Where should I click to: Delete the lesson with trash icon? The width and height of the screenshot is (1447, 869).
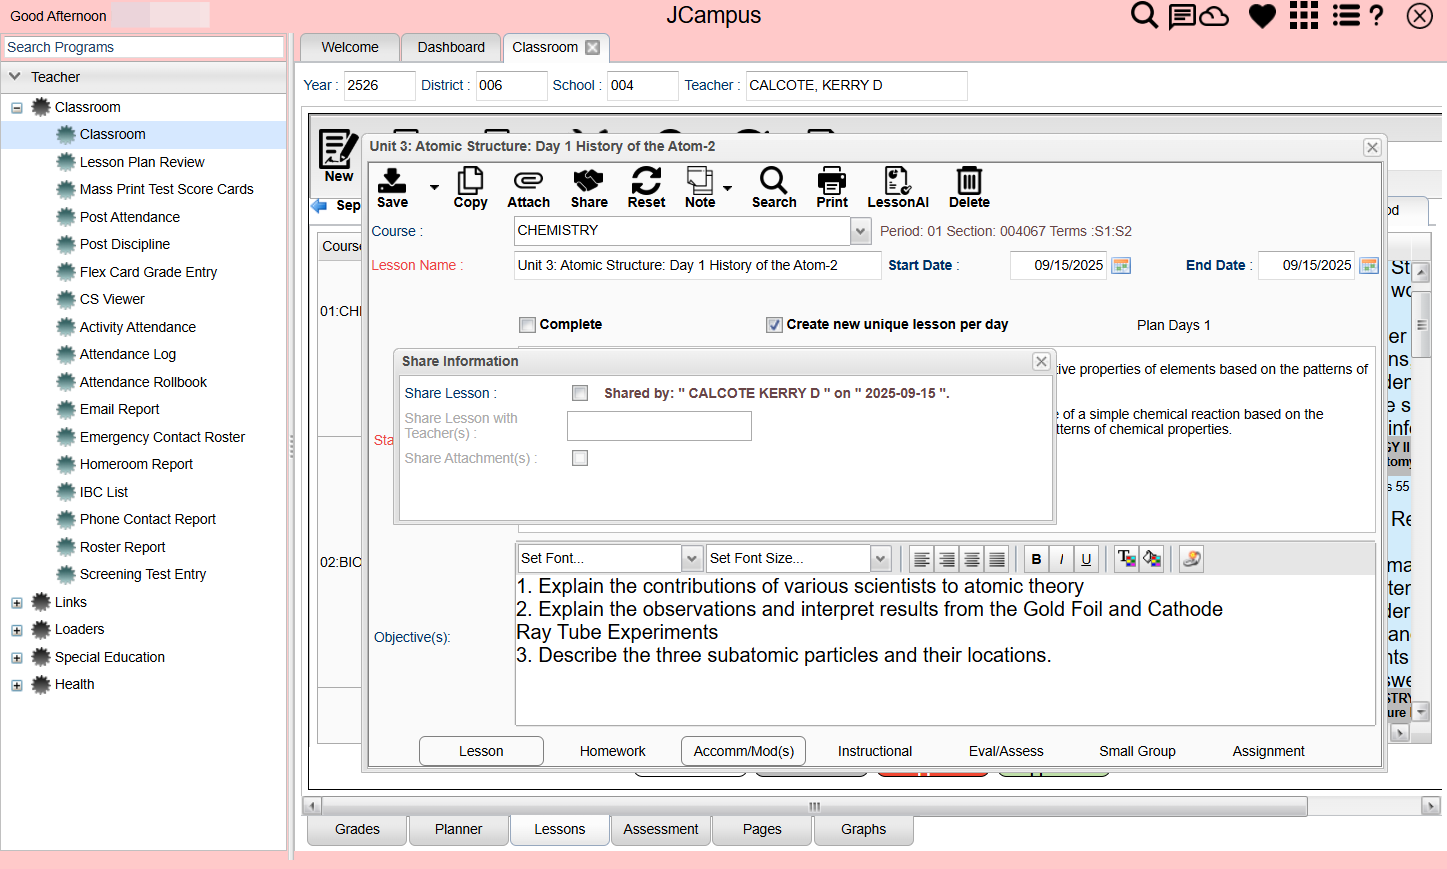pyautogui.click(x=969, y=187)
